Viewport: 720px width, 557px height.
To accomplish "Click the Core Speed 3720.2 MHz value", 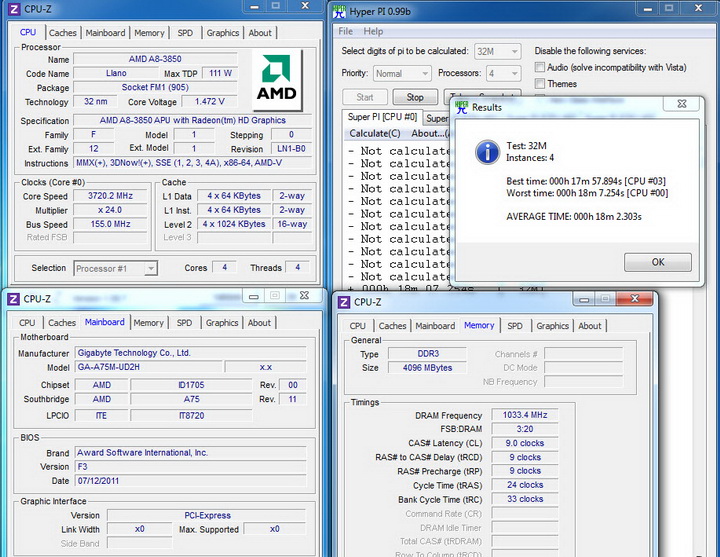I will point(110,196).
